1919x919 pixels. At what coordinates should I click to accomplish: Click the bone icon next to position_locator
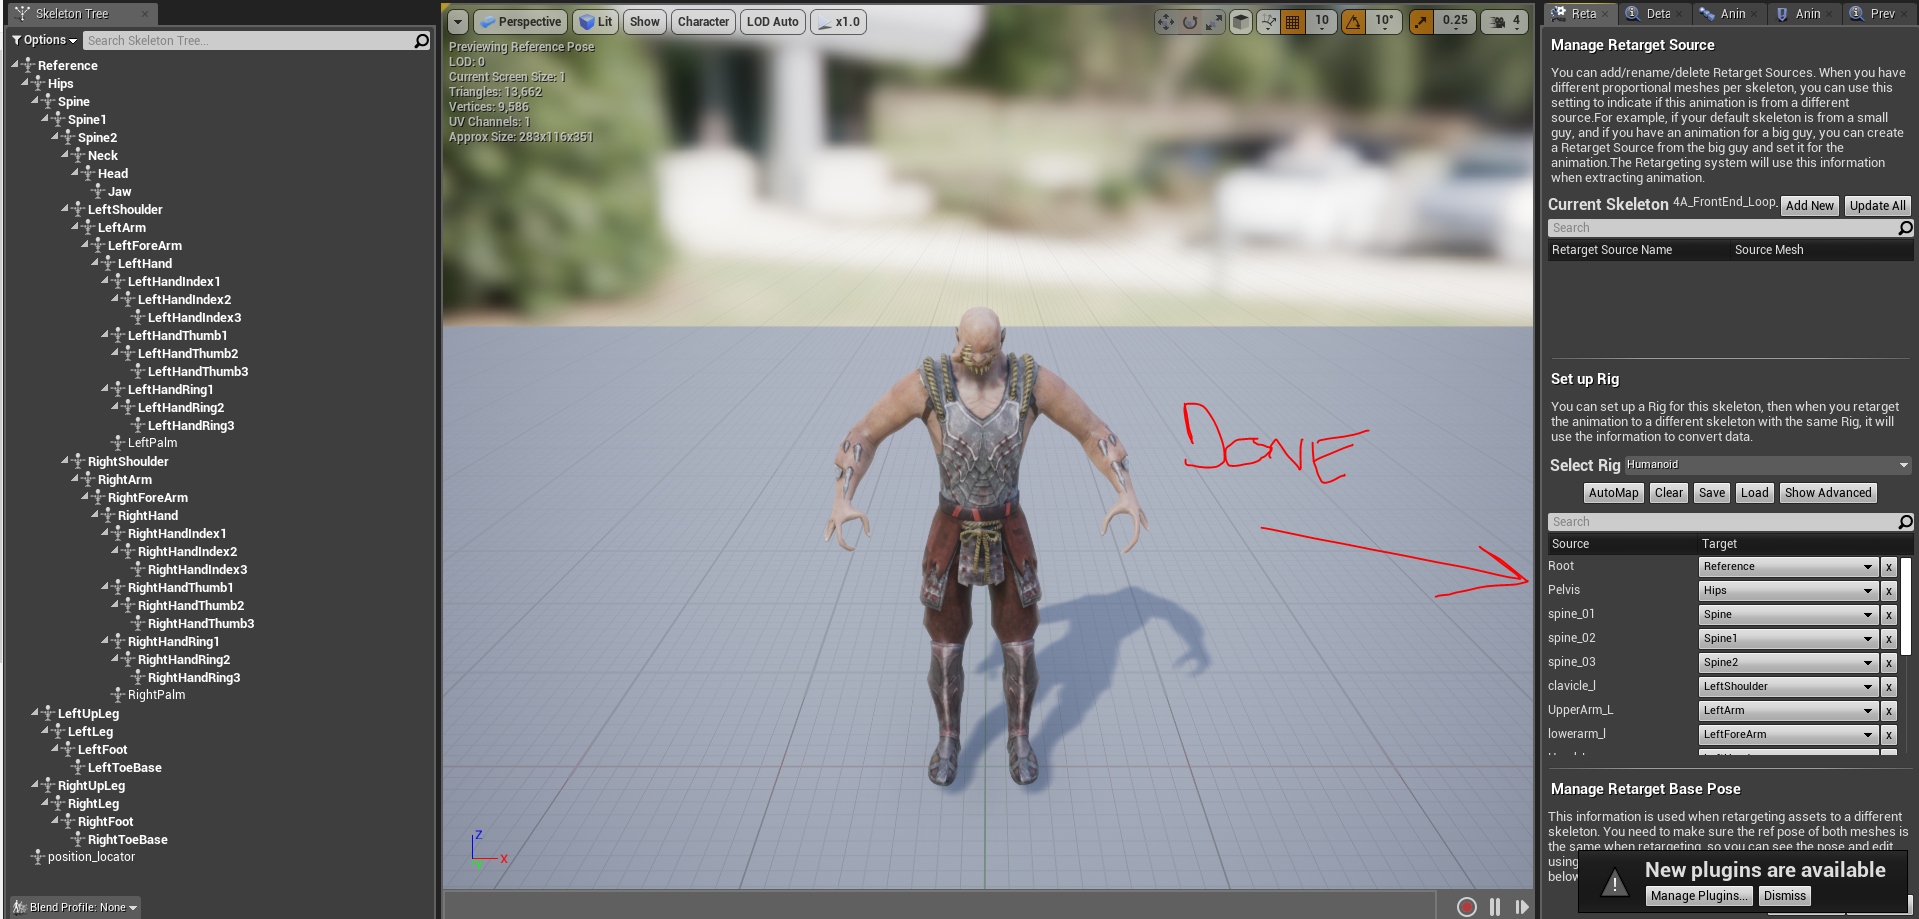click(x=38, y=857)
